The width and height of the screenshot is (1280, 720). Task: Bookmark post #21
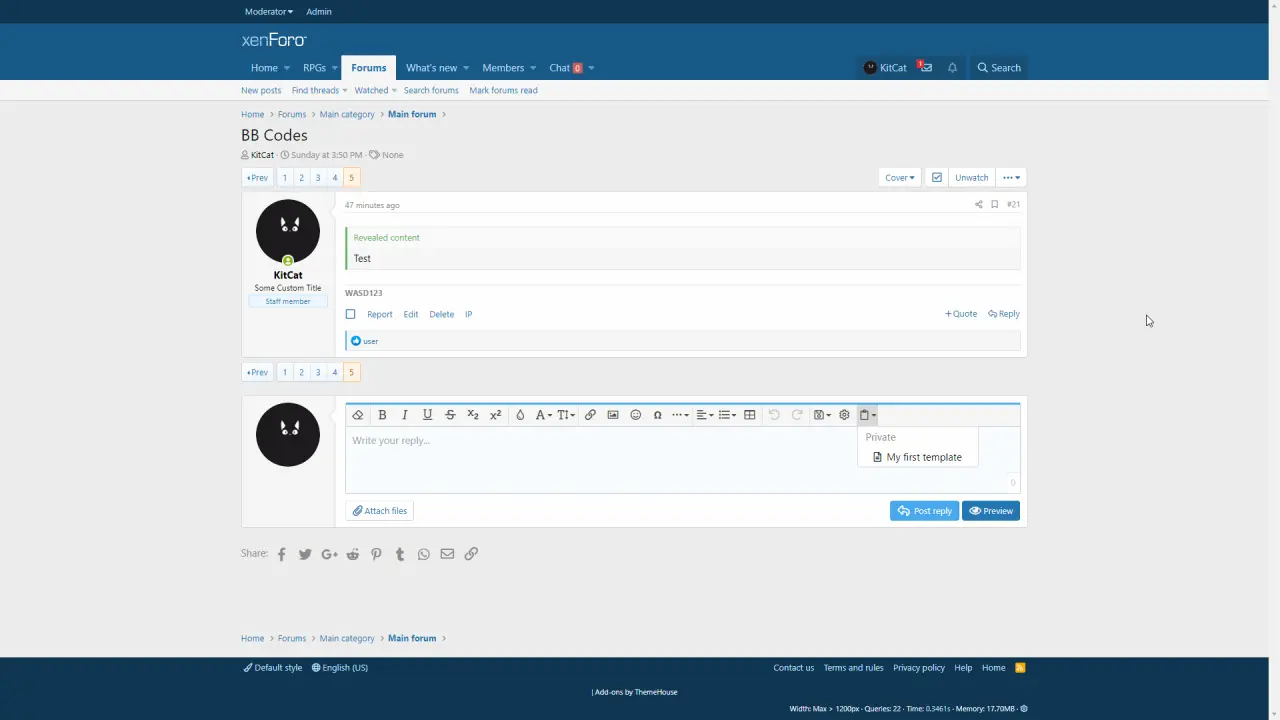coord(994,204)
